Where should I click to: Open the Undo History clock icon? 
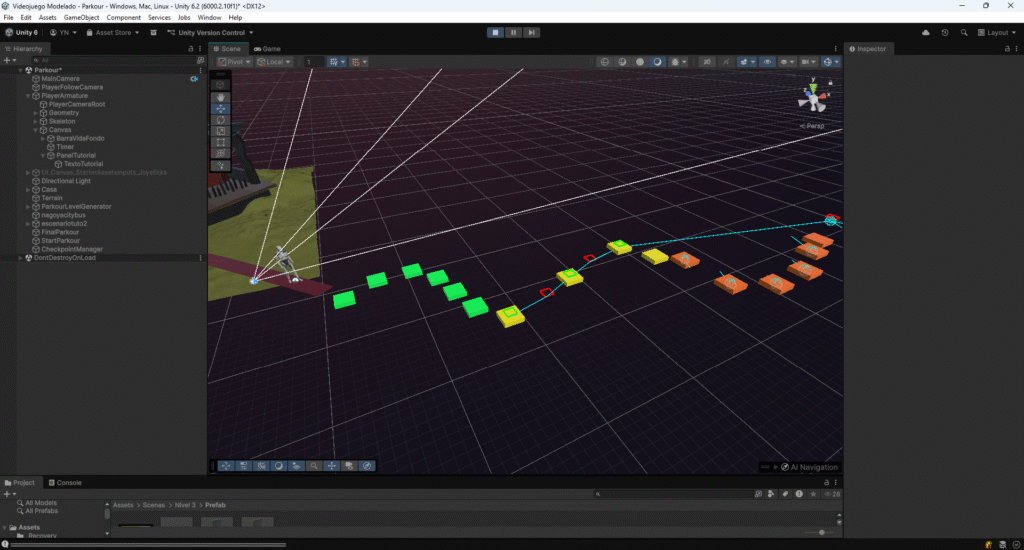point(946,32)
